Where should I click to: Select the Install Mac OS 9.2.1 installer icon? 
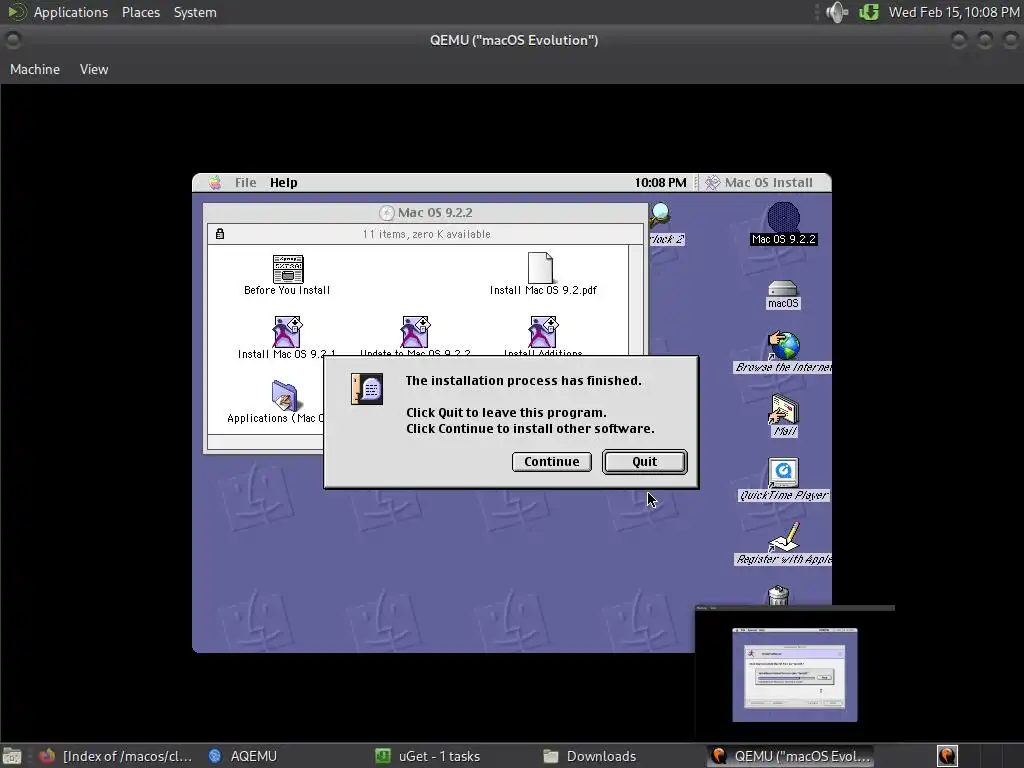(287, 332)
